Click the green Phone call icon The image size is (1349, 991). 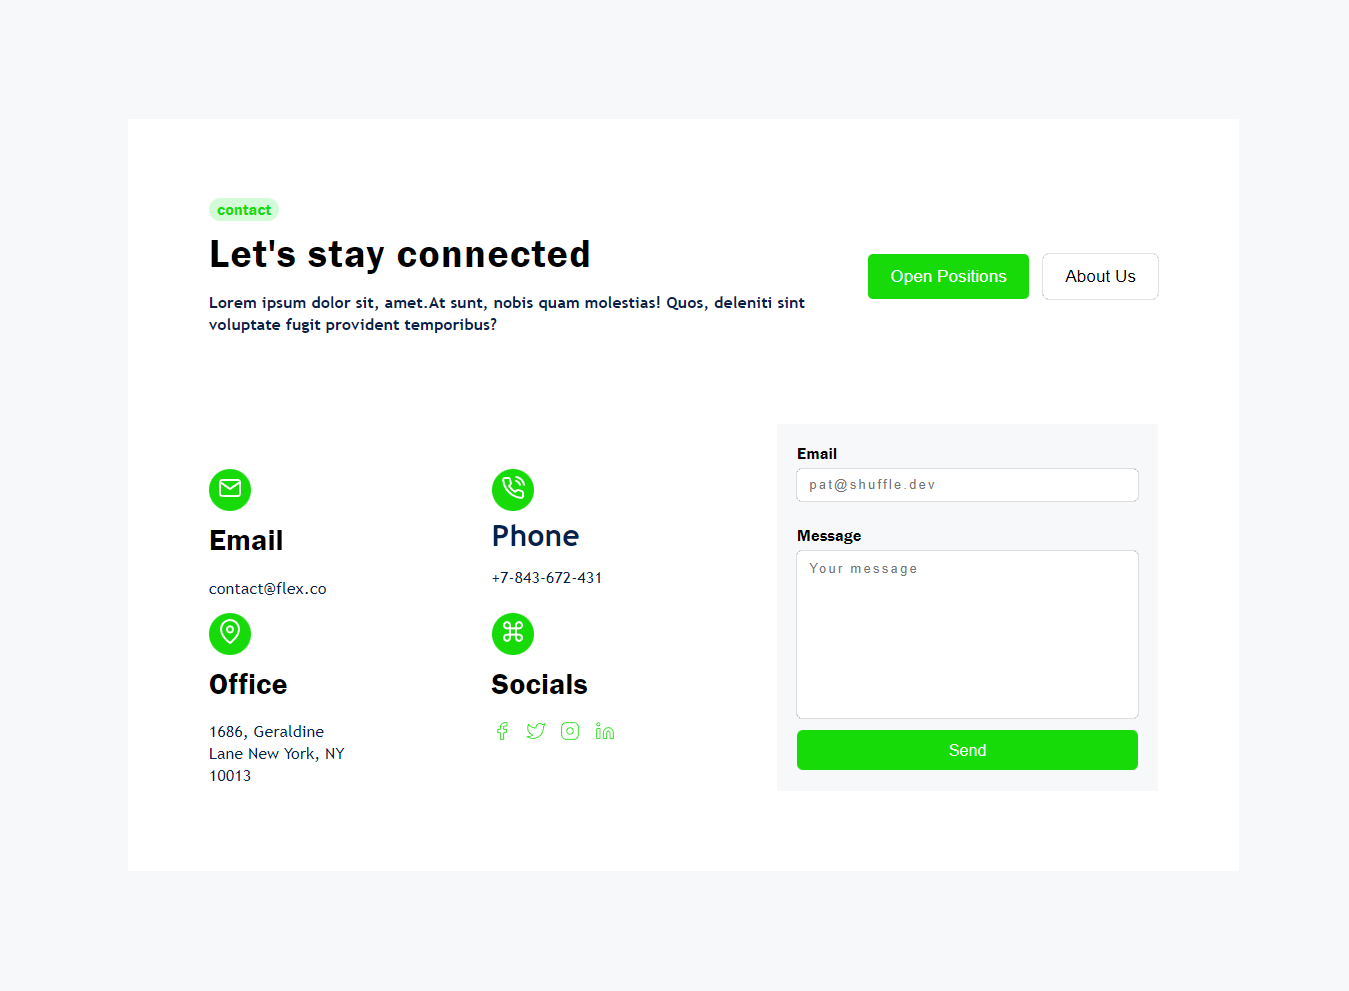point(513,489)
